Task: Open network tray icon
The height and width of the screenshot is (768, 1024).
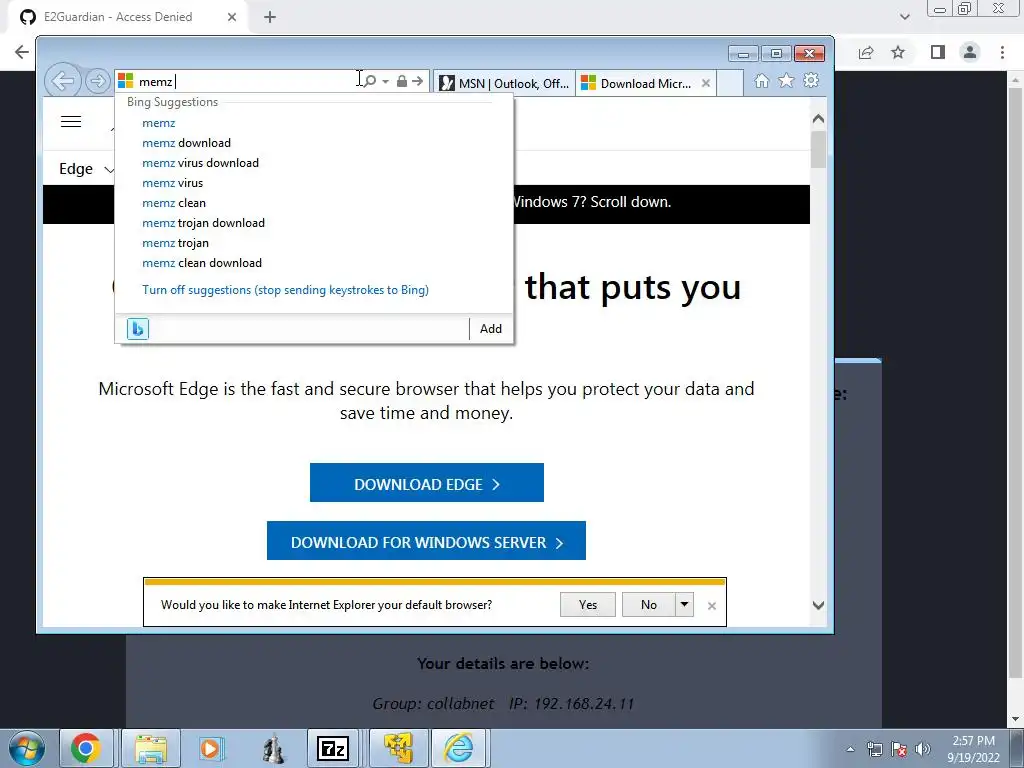Action: [x=874, y=750]
